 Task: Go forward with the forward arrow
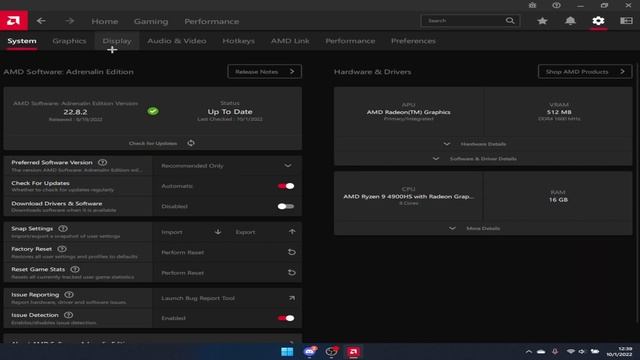point(70,21)
